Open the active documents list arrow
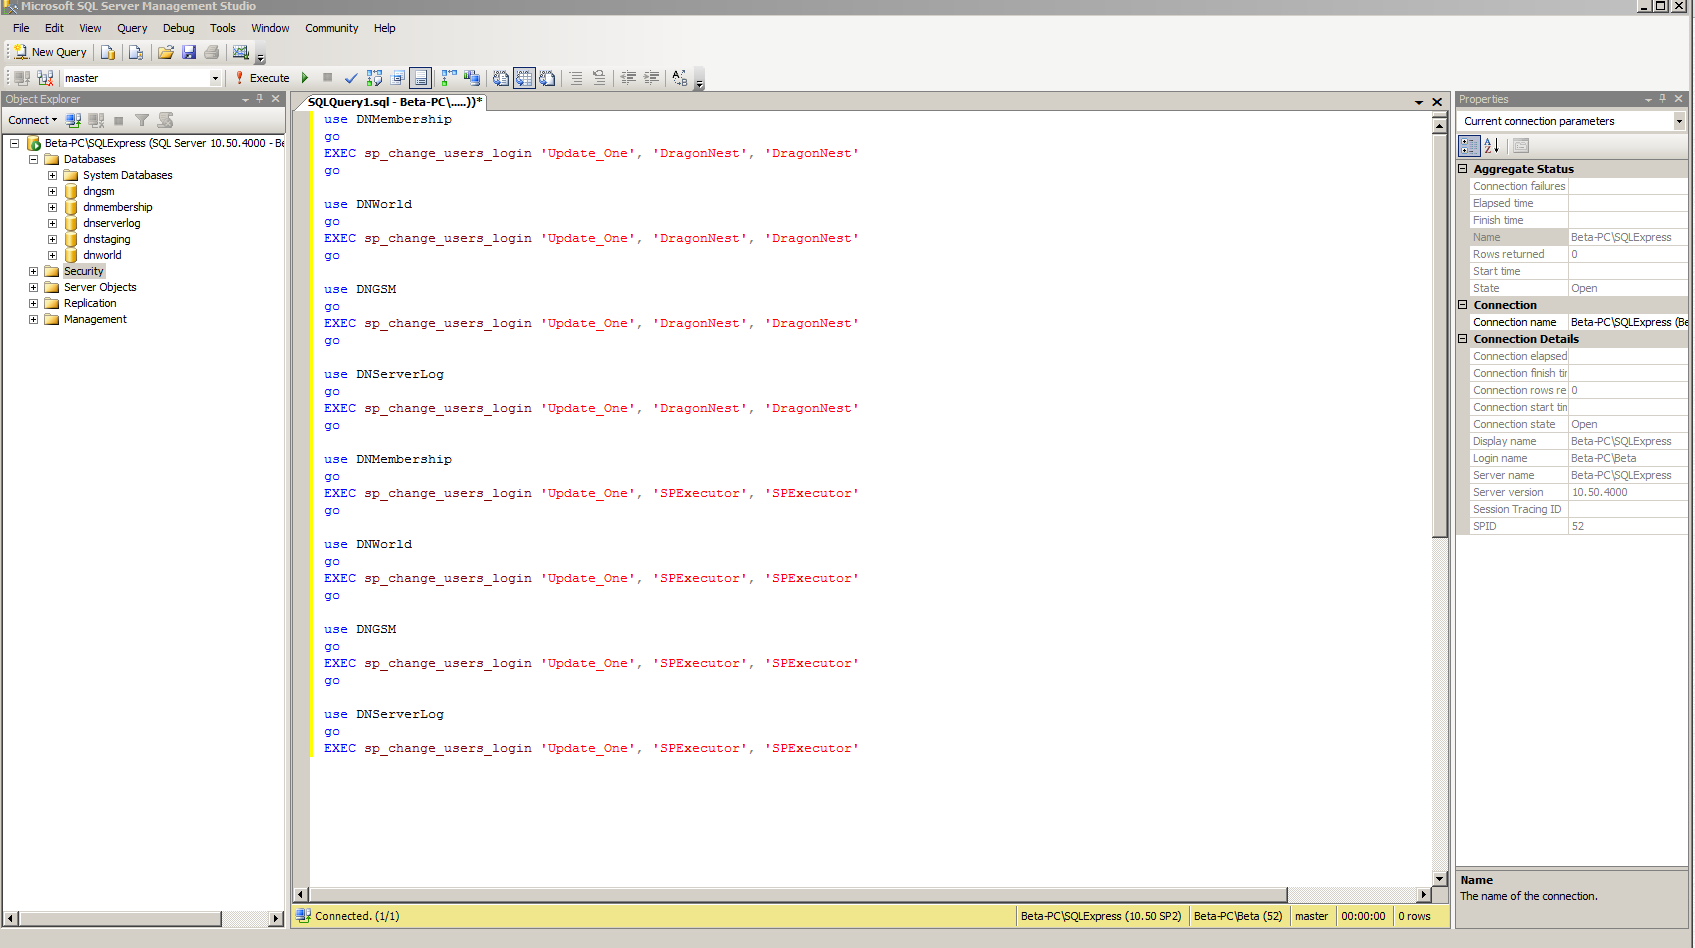Viewport: 1695px width, 948px height. [x=1419, y=102]
